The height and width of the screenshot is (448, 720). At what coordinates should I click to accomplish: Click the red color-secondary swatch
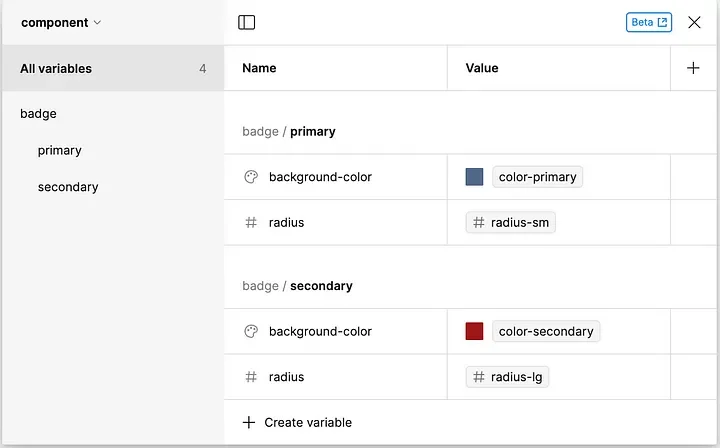click(475, 331)
